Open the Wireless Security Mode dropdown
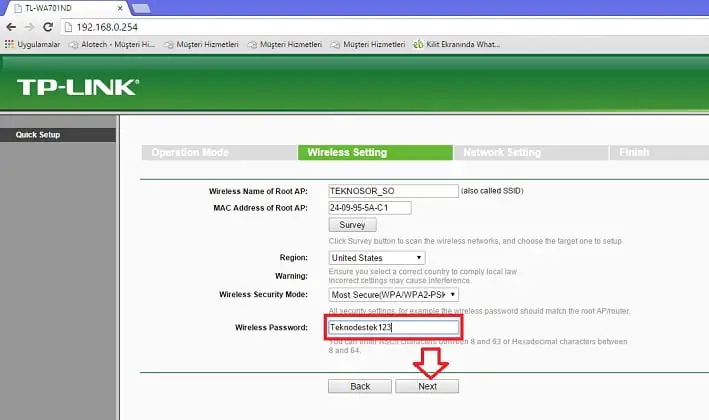The height and width of the screenshot is (420, 709). 393,295
